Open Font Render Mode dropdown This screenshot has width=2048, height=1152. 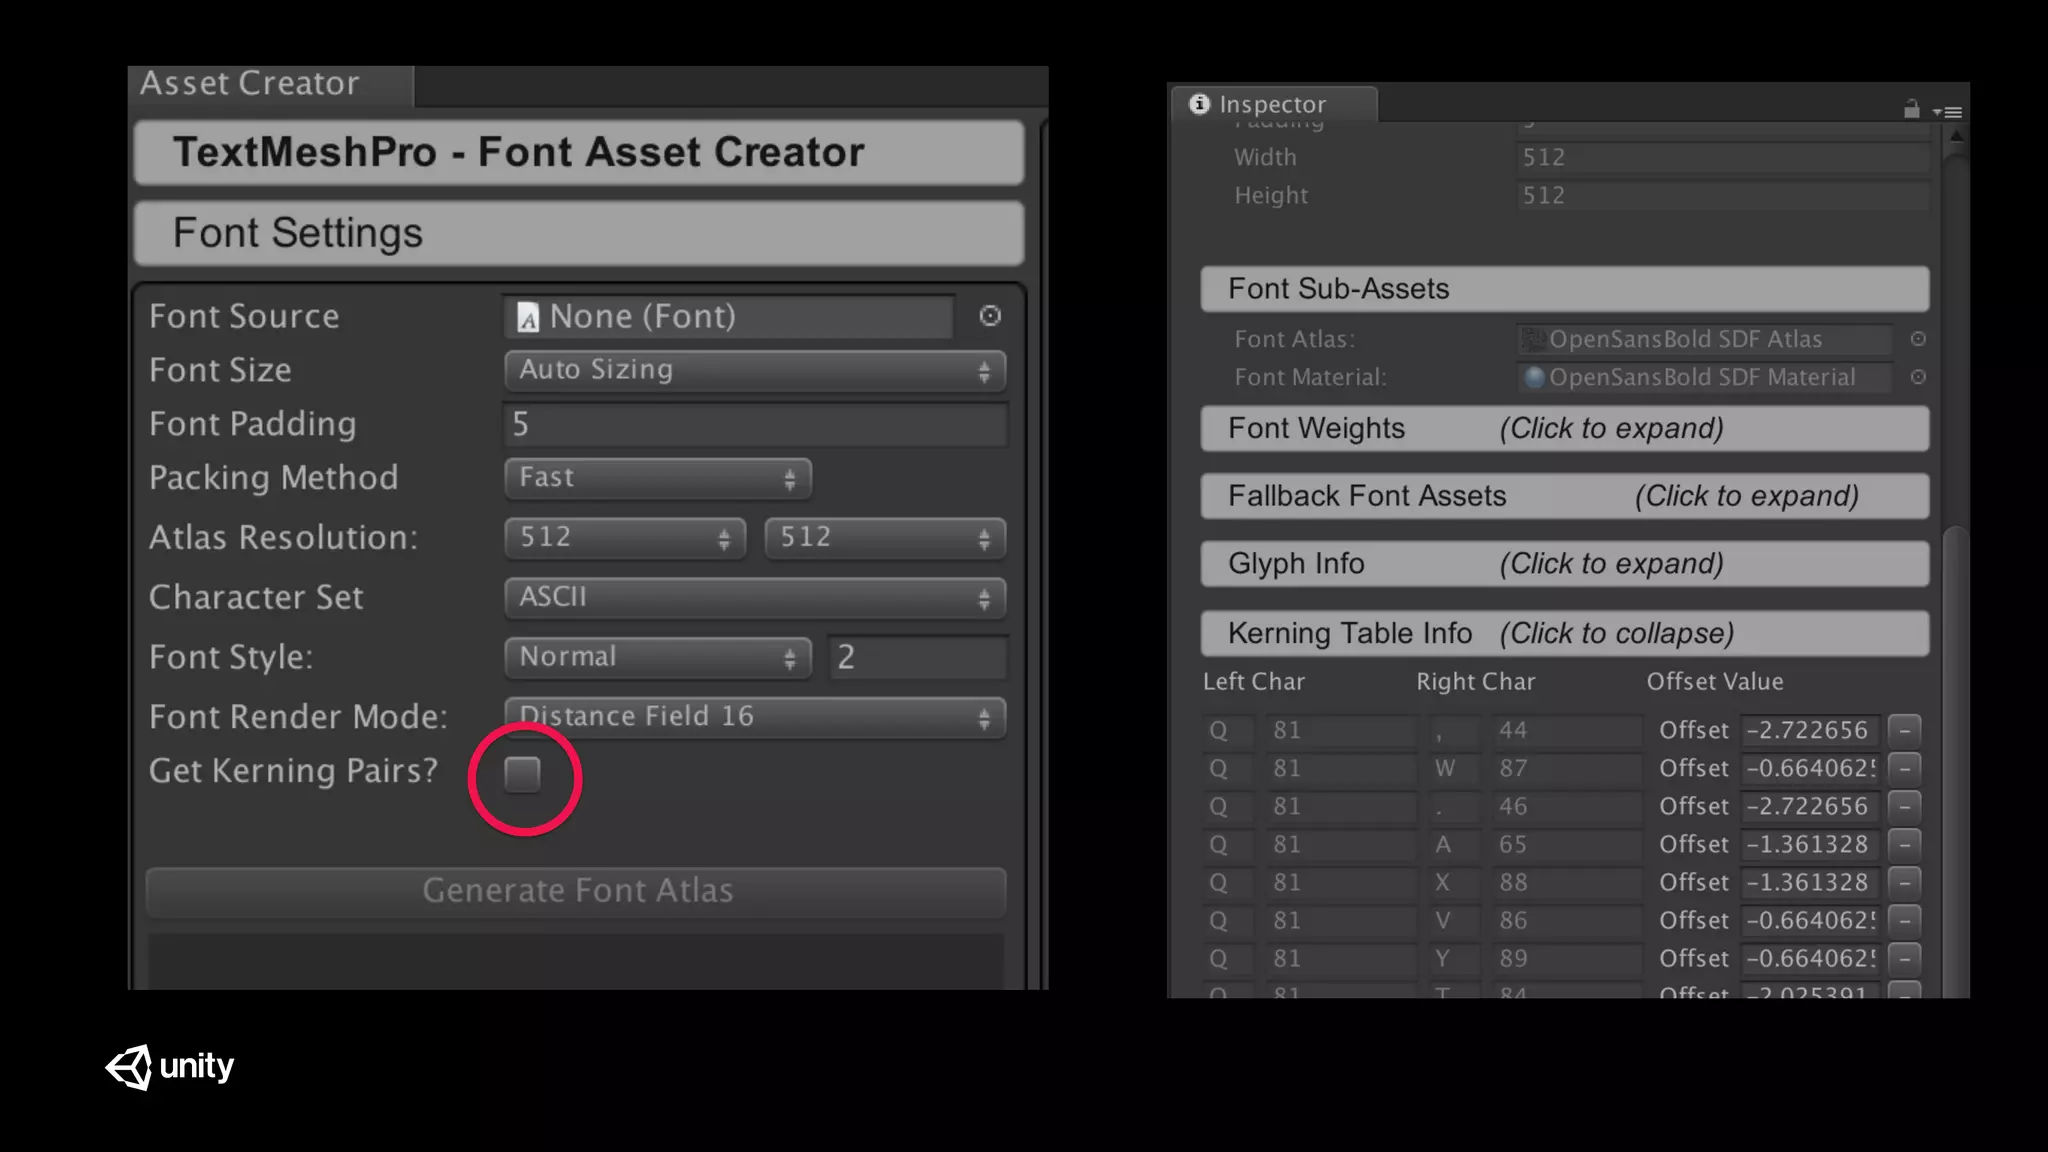tap(755, 716)
